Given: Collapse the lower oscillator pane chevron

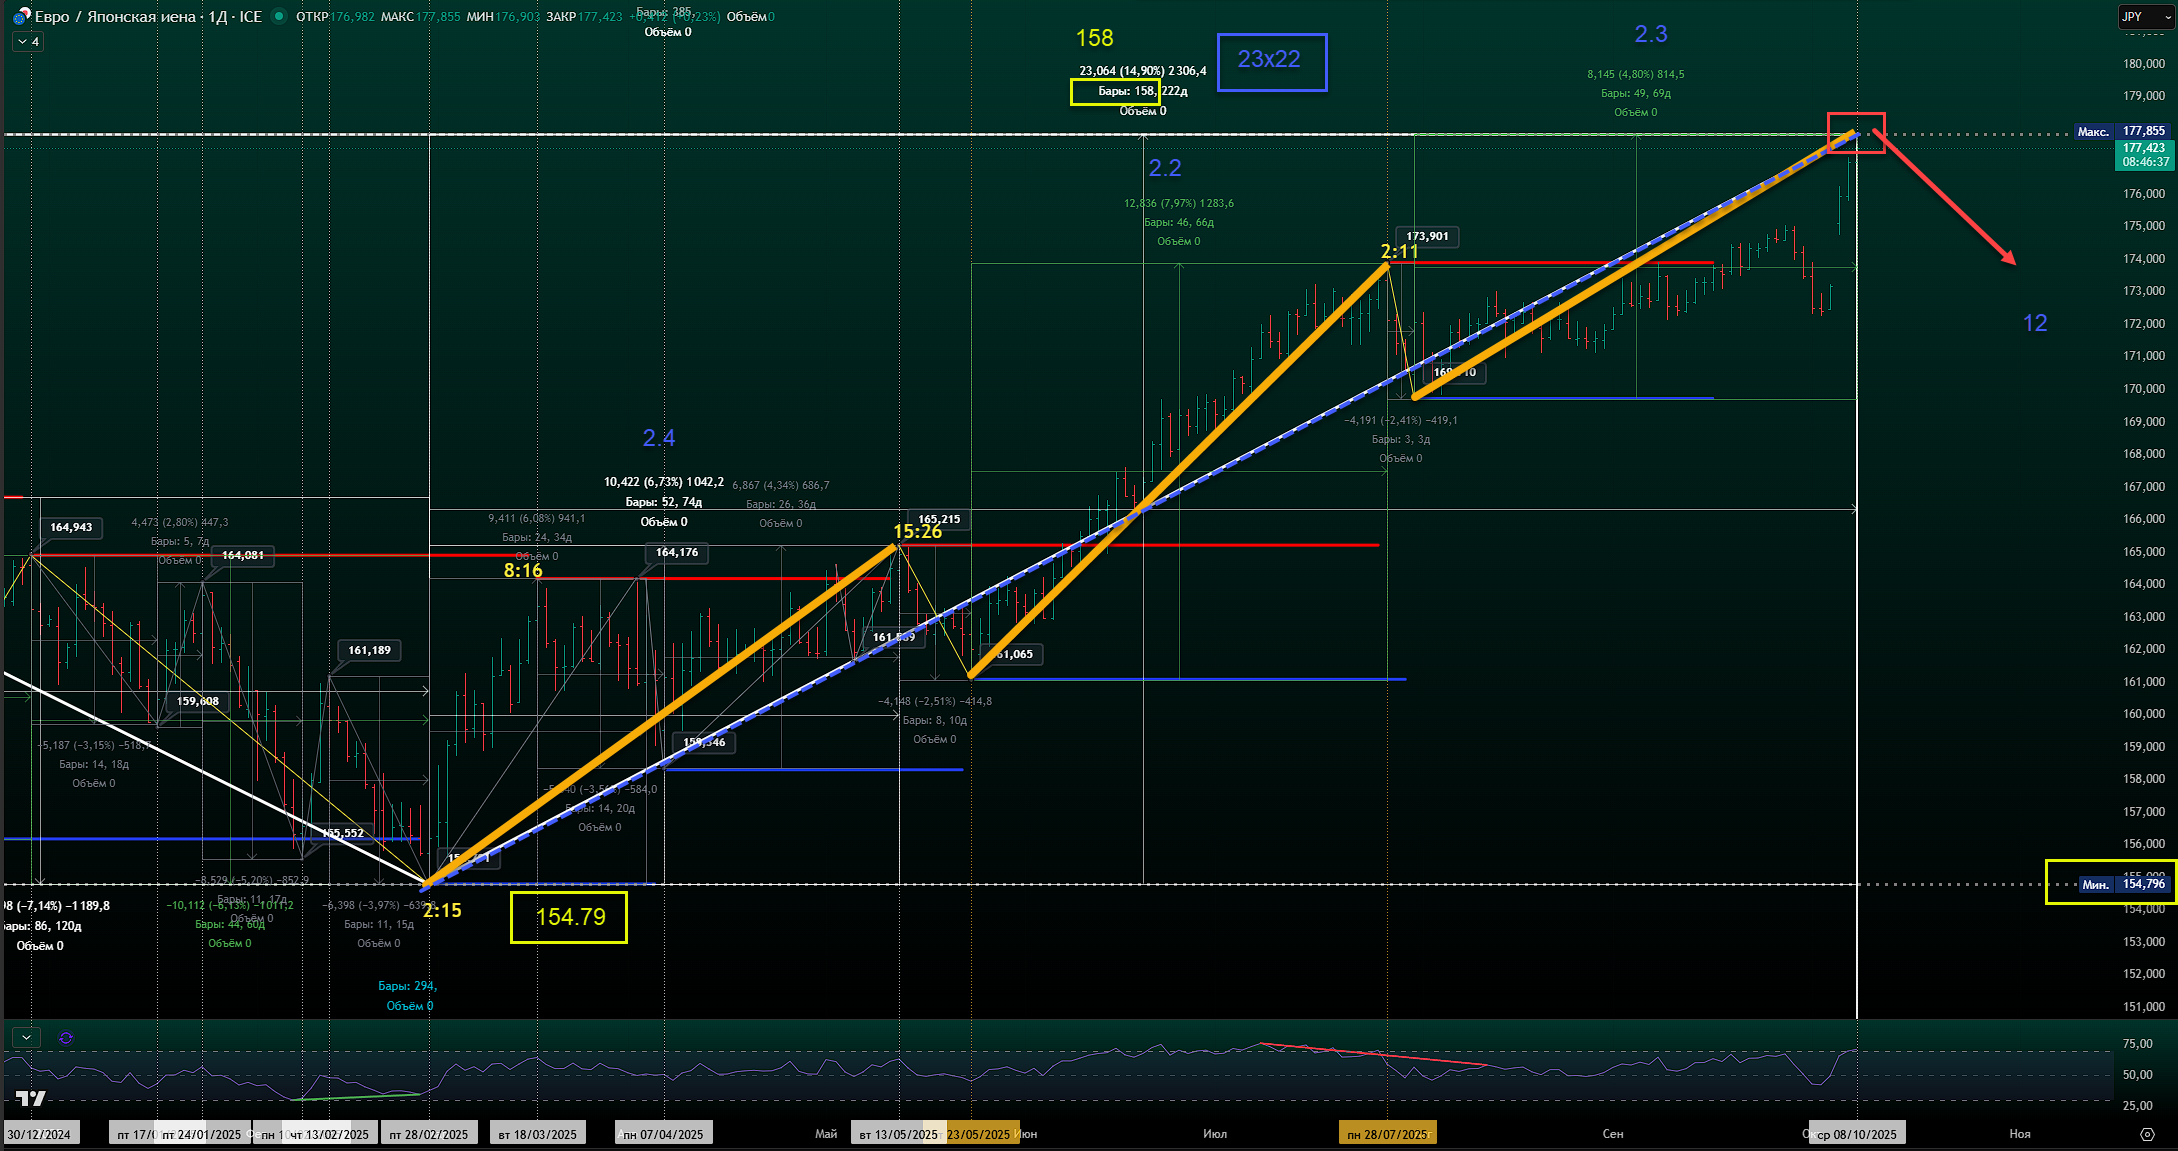Looking at the screenshot, I should point(26,1038).
